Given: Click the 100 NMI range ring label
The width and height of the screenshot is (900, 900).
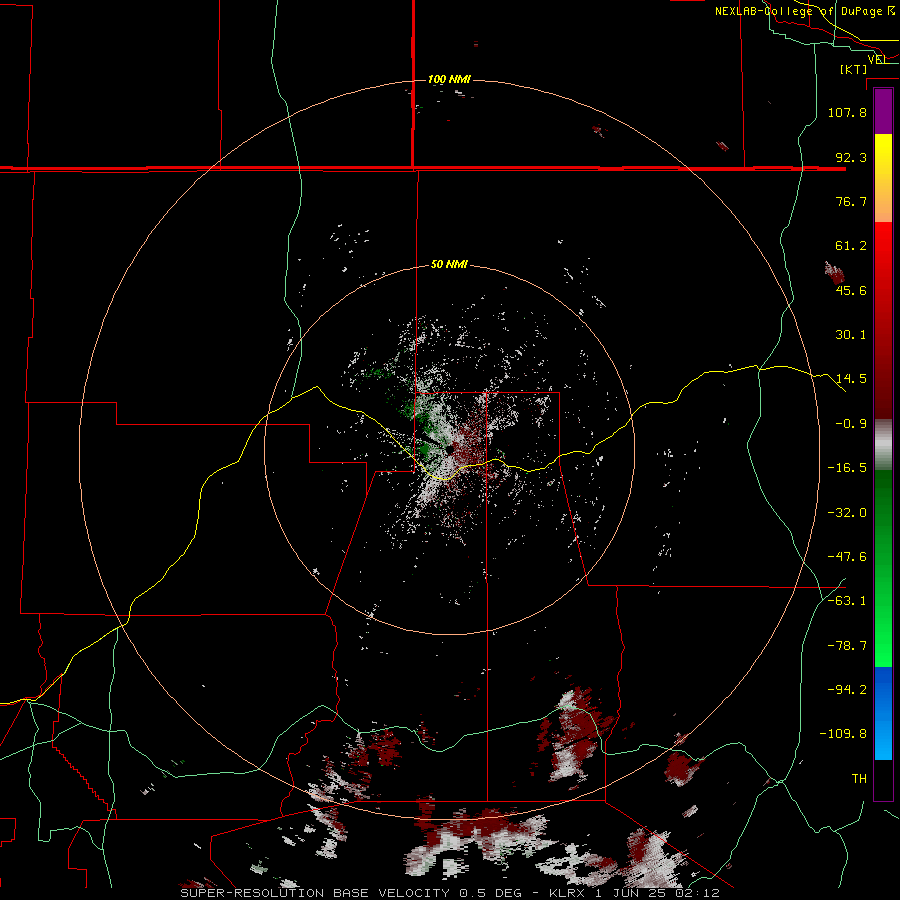Looking at the screenshot, I should coord(449,79).
